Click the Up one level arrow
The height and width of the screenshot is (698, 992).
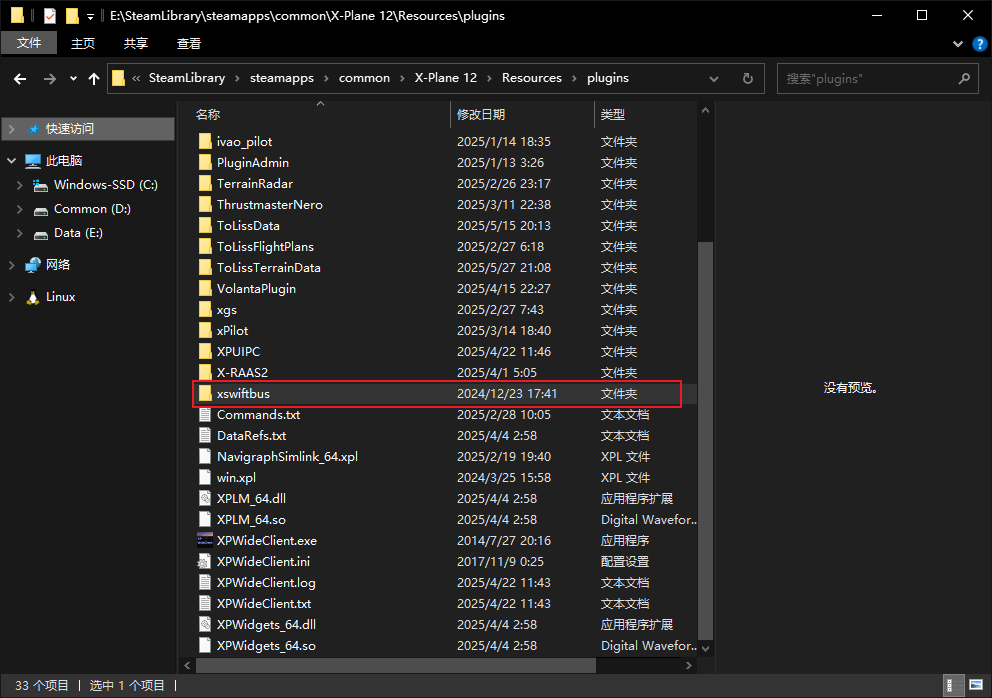tap(94, 79)
